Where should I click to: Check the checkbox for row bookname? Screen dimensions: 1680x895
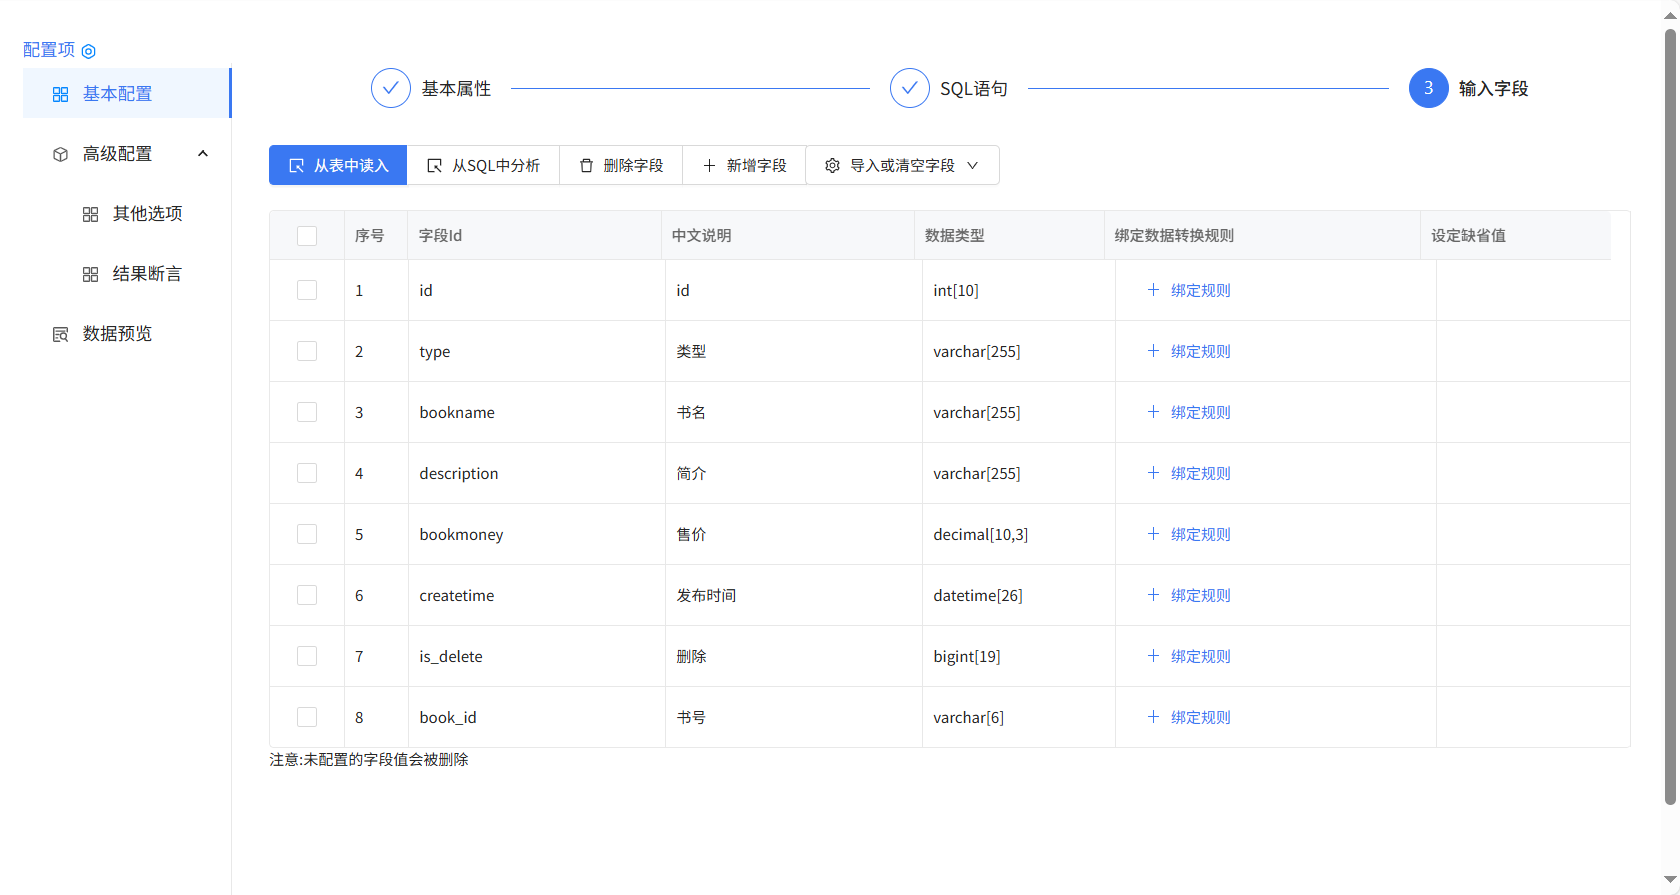point(307,412)
